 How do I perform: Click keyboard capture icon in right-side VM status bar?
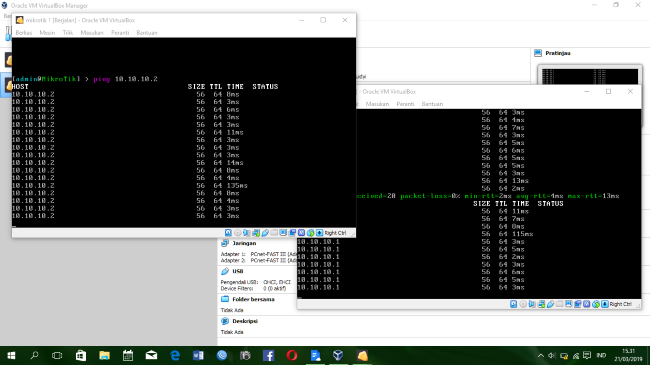[605, 304]
